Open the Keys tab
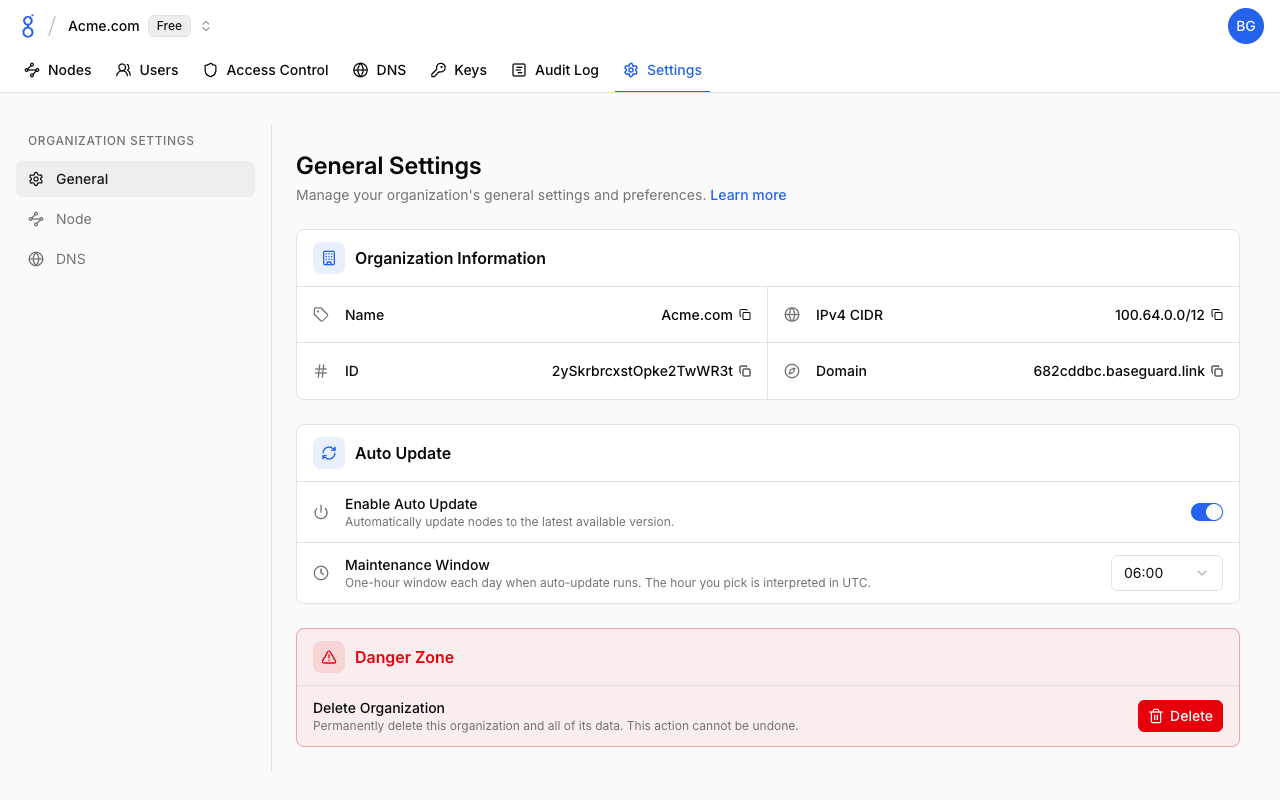Image resolution: width=1280 pixels, height=800 pixels. pos(459,70)
